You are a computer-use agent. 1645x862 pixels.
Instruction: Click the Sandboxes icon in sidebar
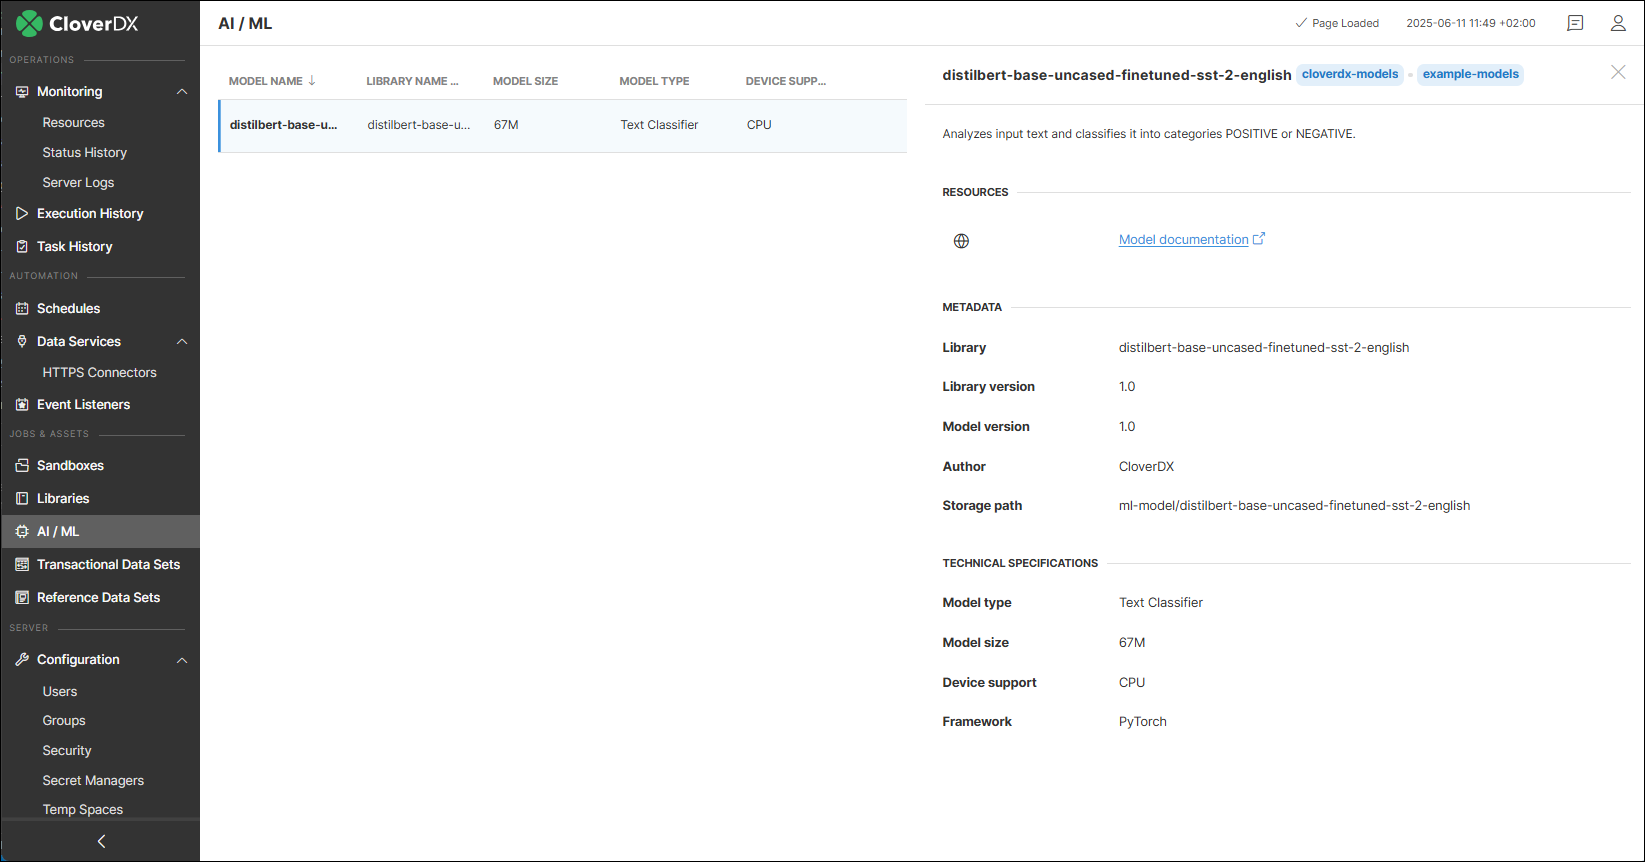pos(22,466)
